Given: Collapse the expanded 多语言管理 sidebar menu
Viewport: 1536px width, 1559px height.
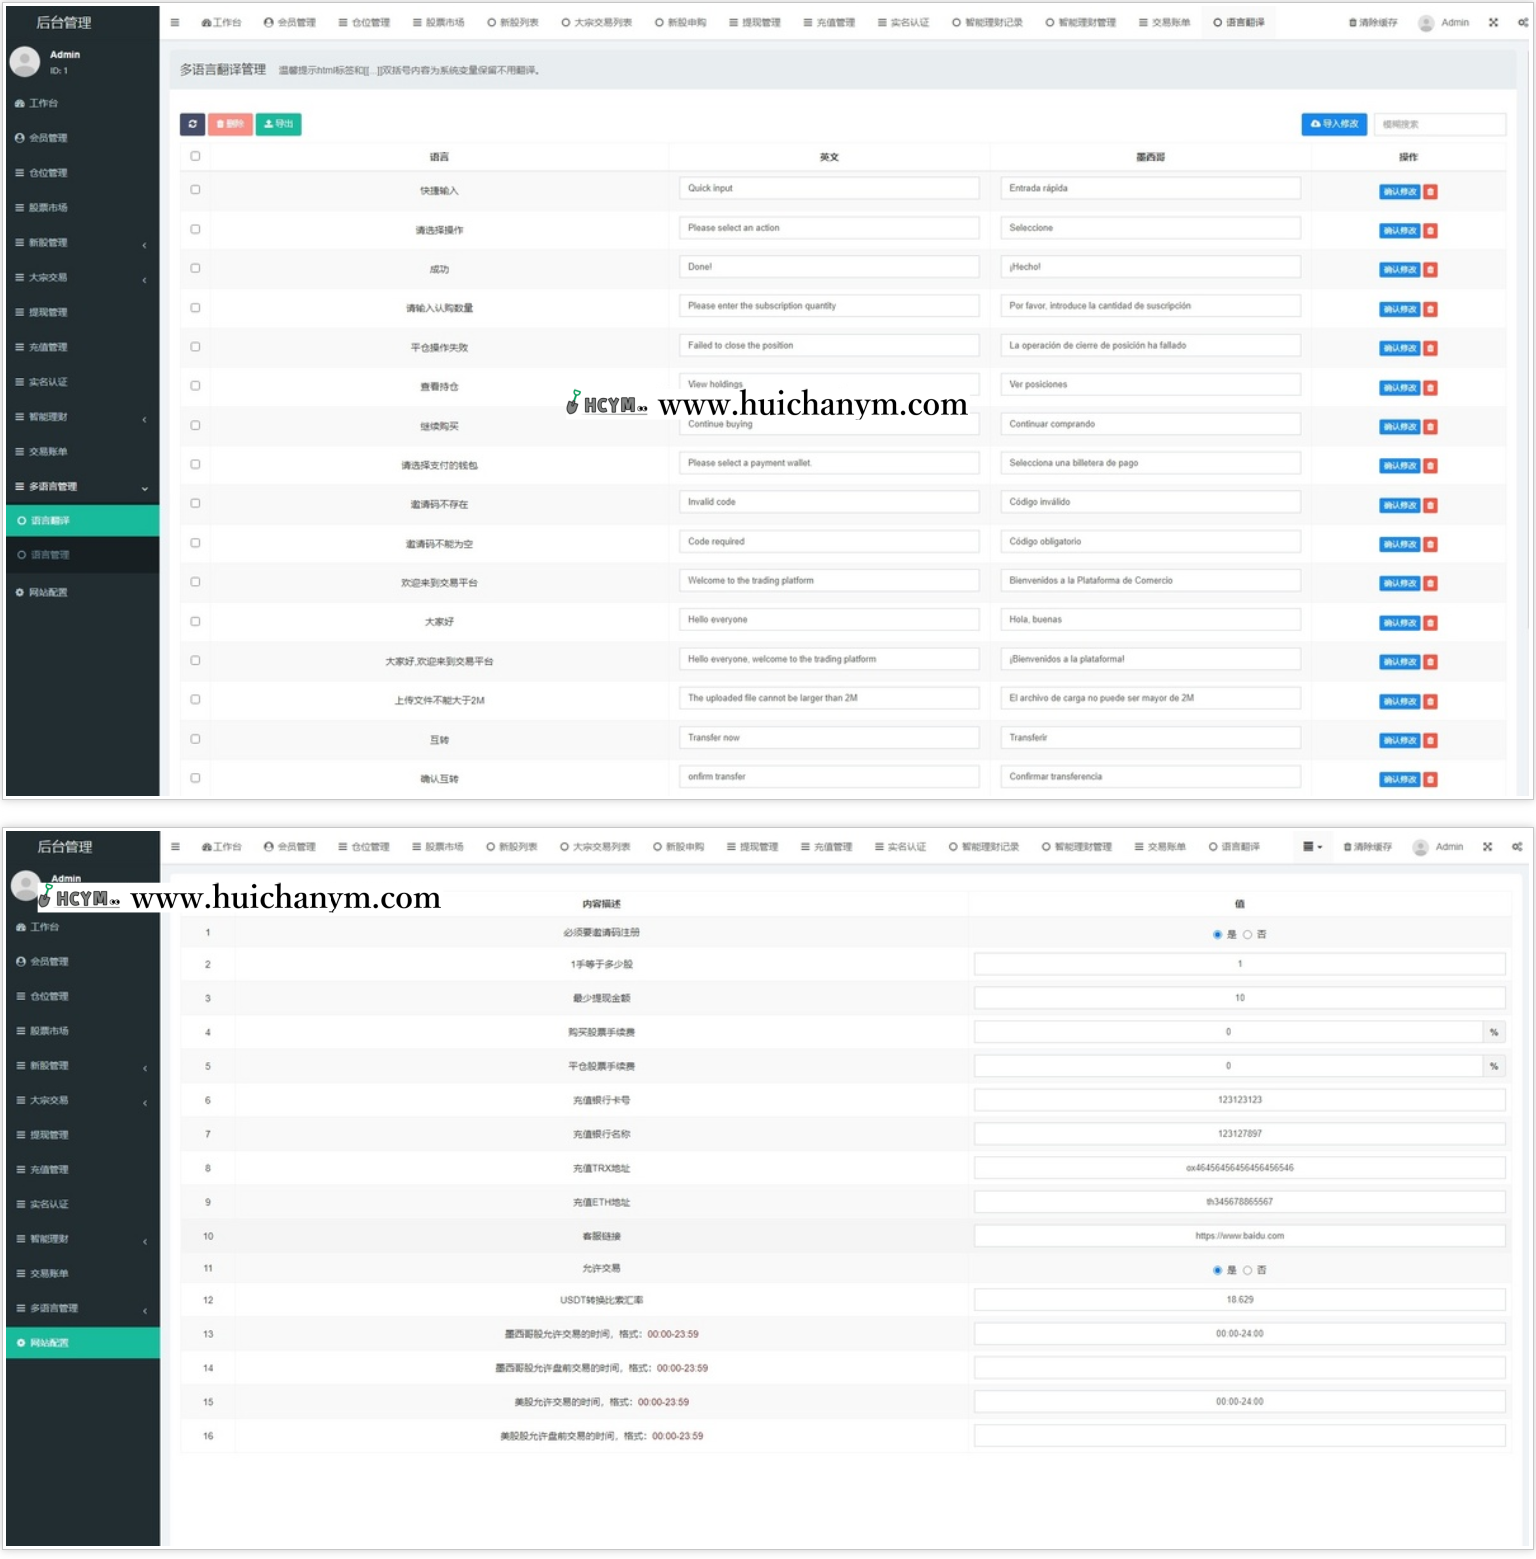Looking at the screenshot, I should pos(82,487).
